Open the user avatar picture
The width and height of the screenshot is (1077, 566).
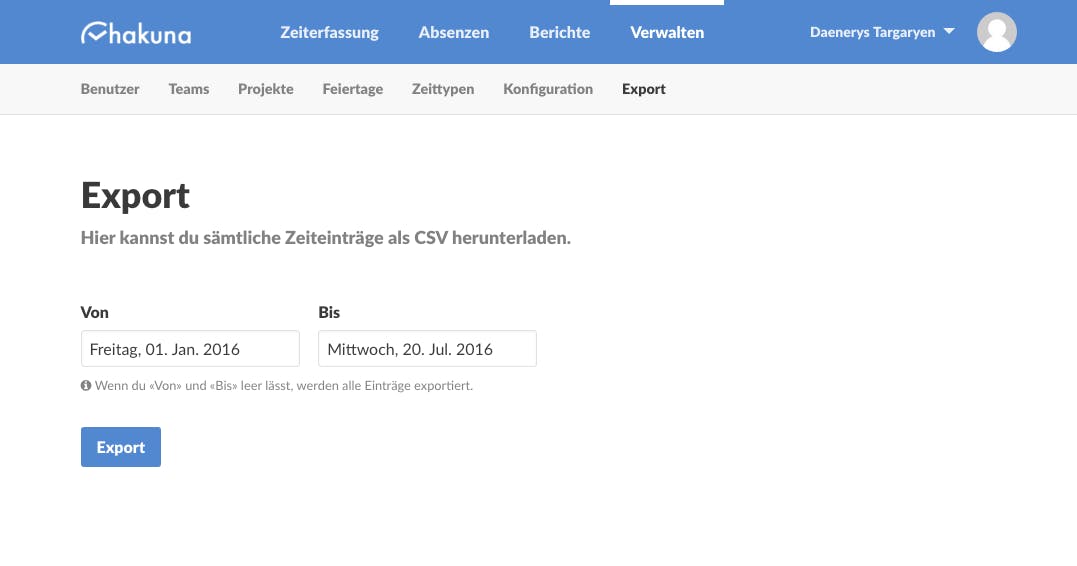[997, 32]
